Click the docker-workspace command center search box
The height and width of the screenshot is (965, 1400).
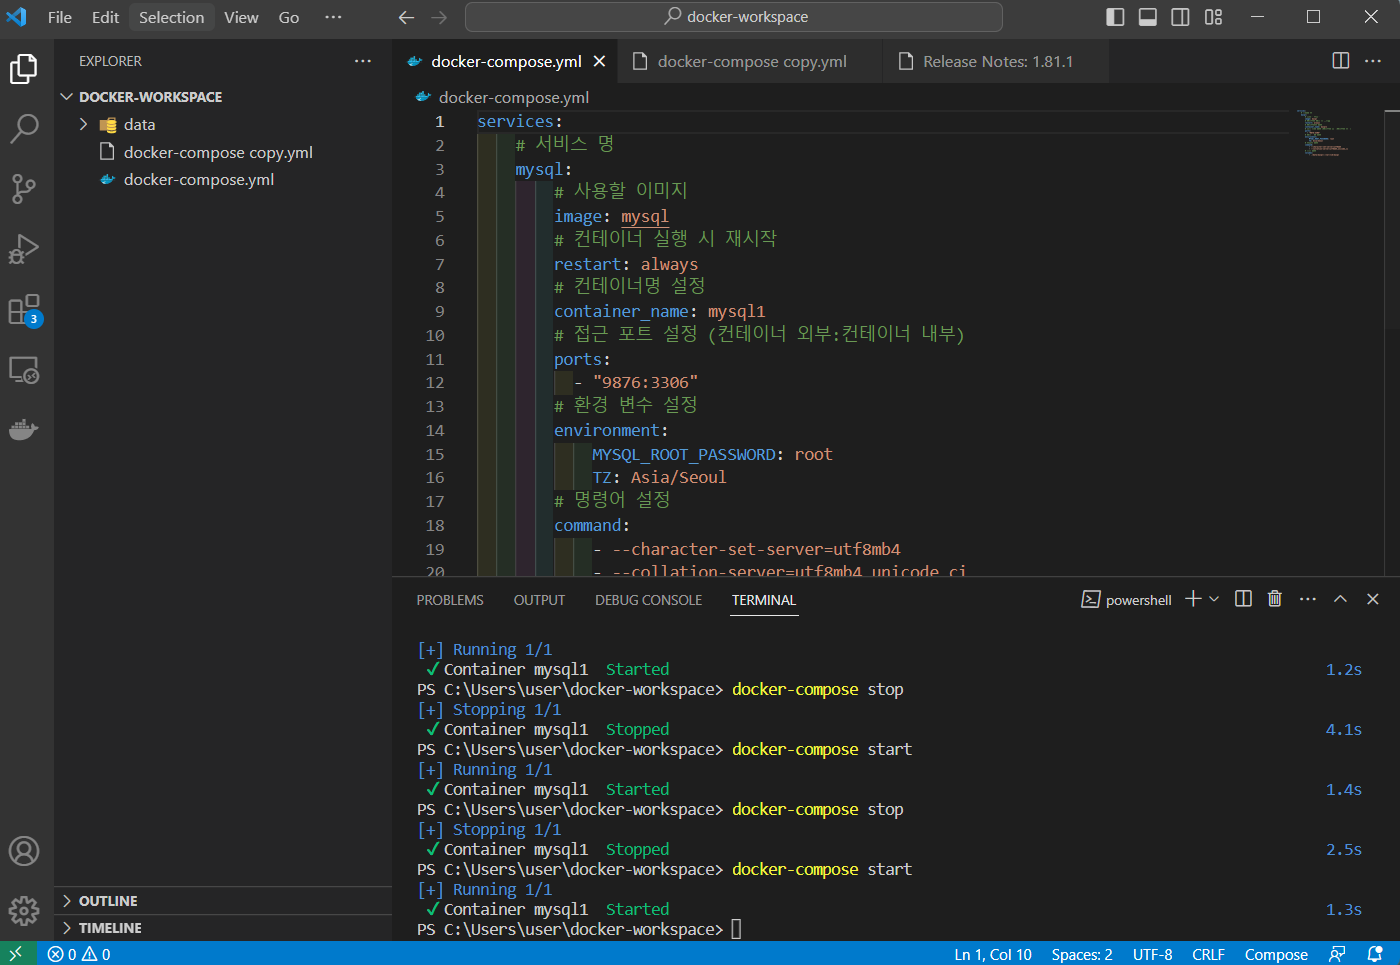(x=733, y=17)
